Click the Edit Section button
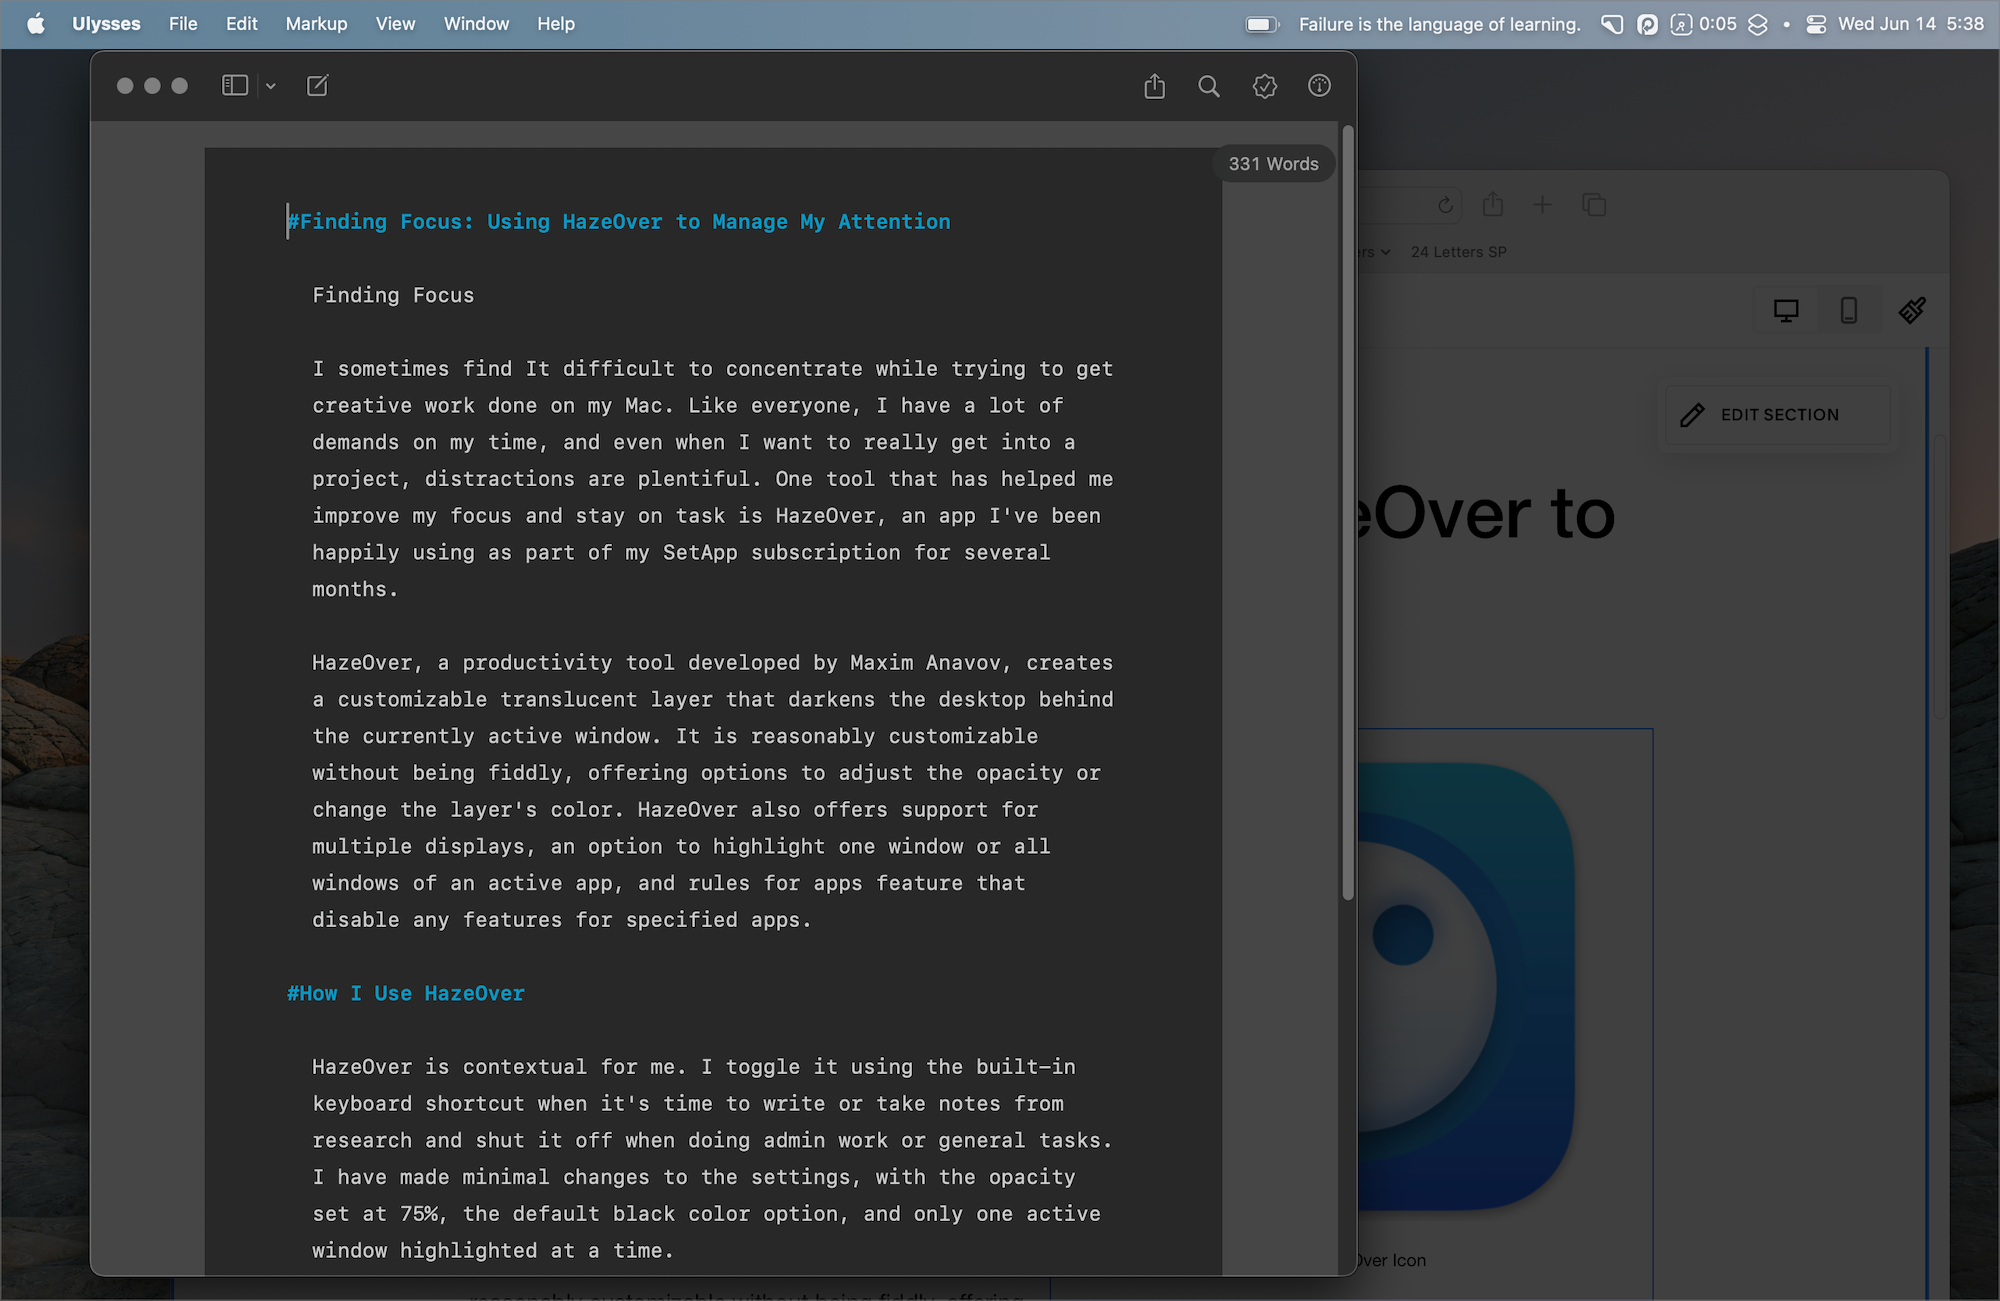Screen dimensions: 2000x1301 (x=1776, y=414)
